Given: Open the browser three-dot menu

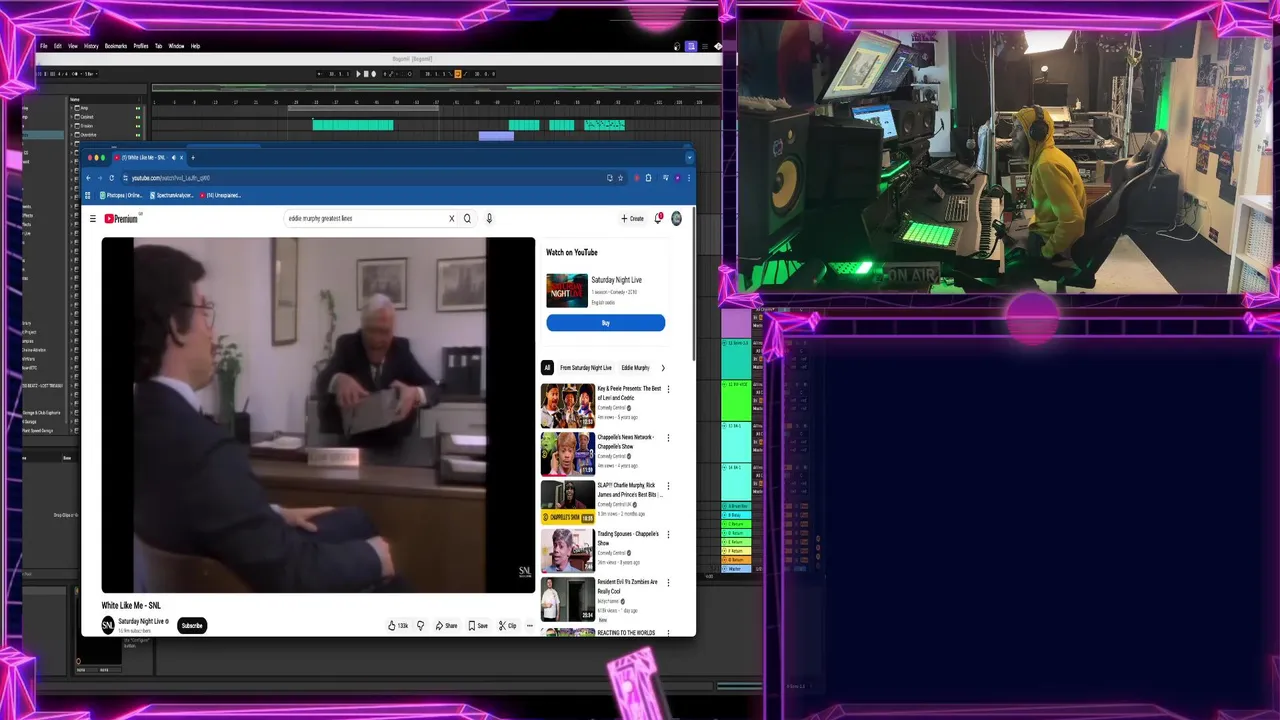Looking at the screenshot, I should click(x=689, y=178).
